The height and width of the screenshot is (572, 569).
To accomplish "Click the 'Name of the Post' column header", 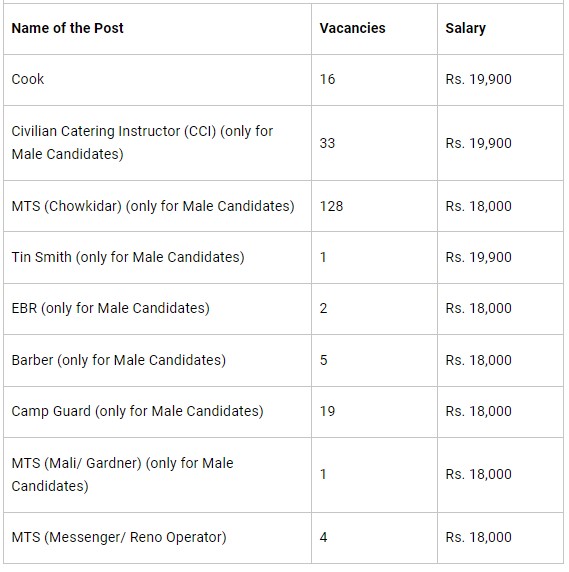I will (67, 28).
